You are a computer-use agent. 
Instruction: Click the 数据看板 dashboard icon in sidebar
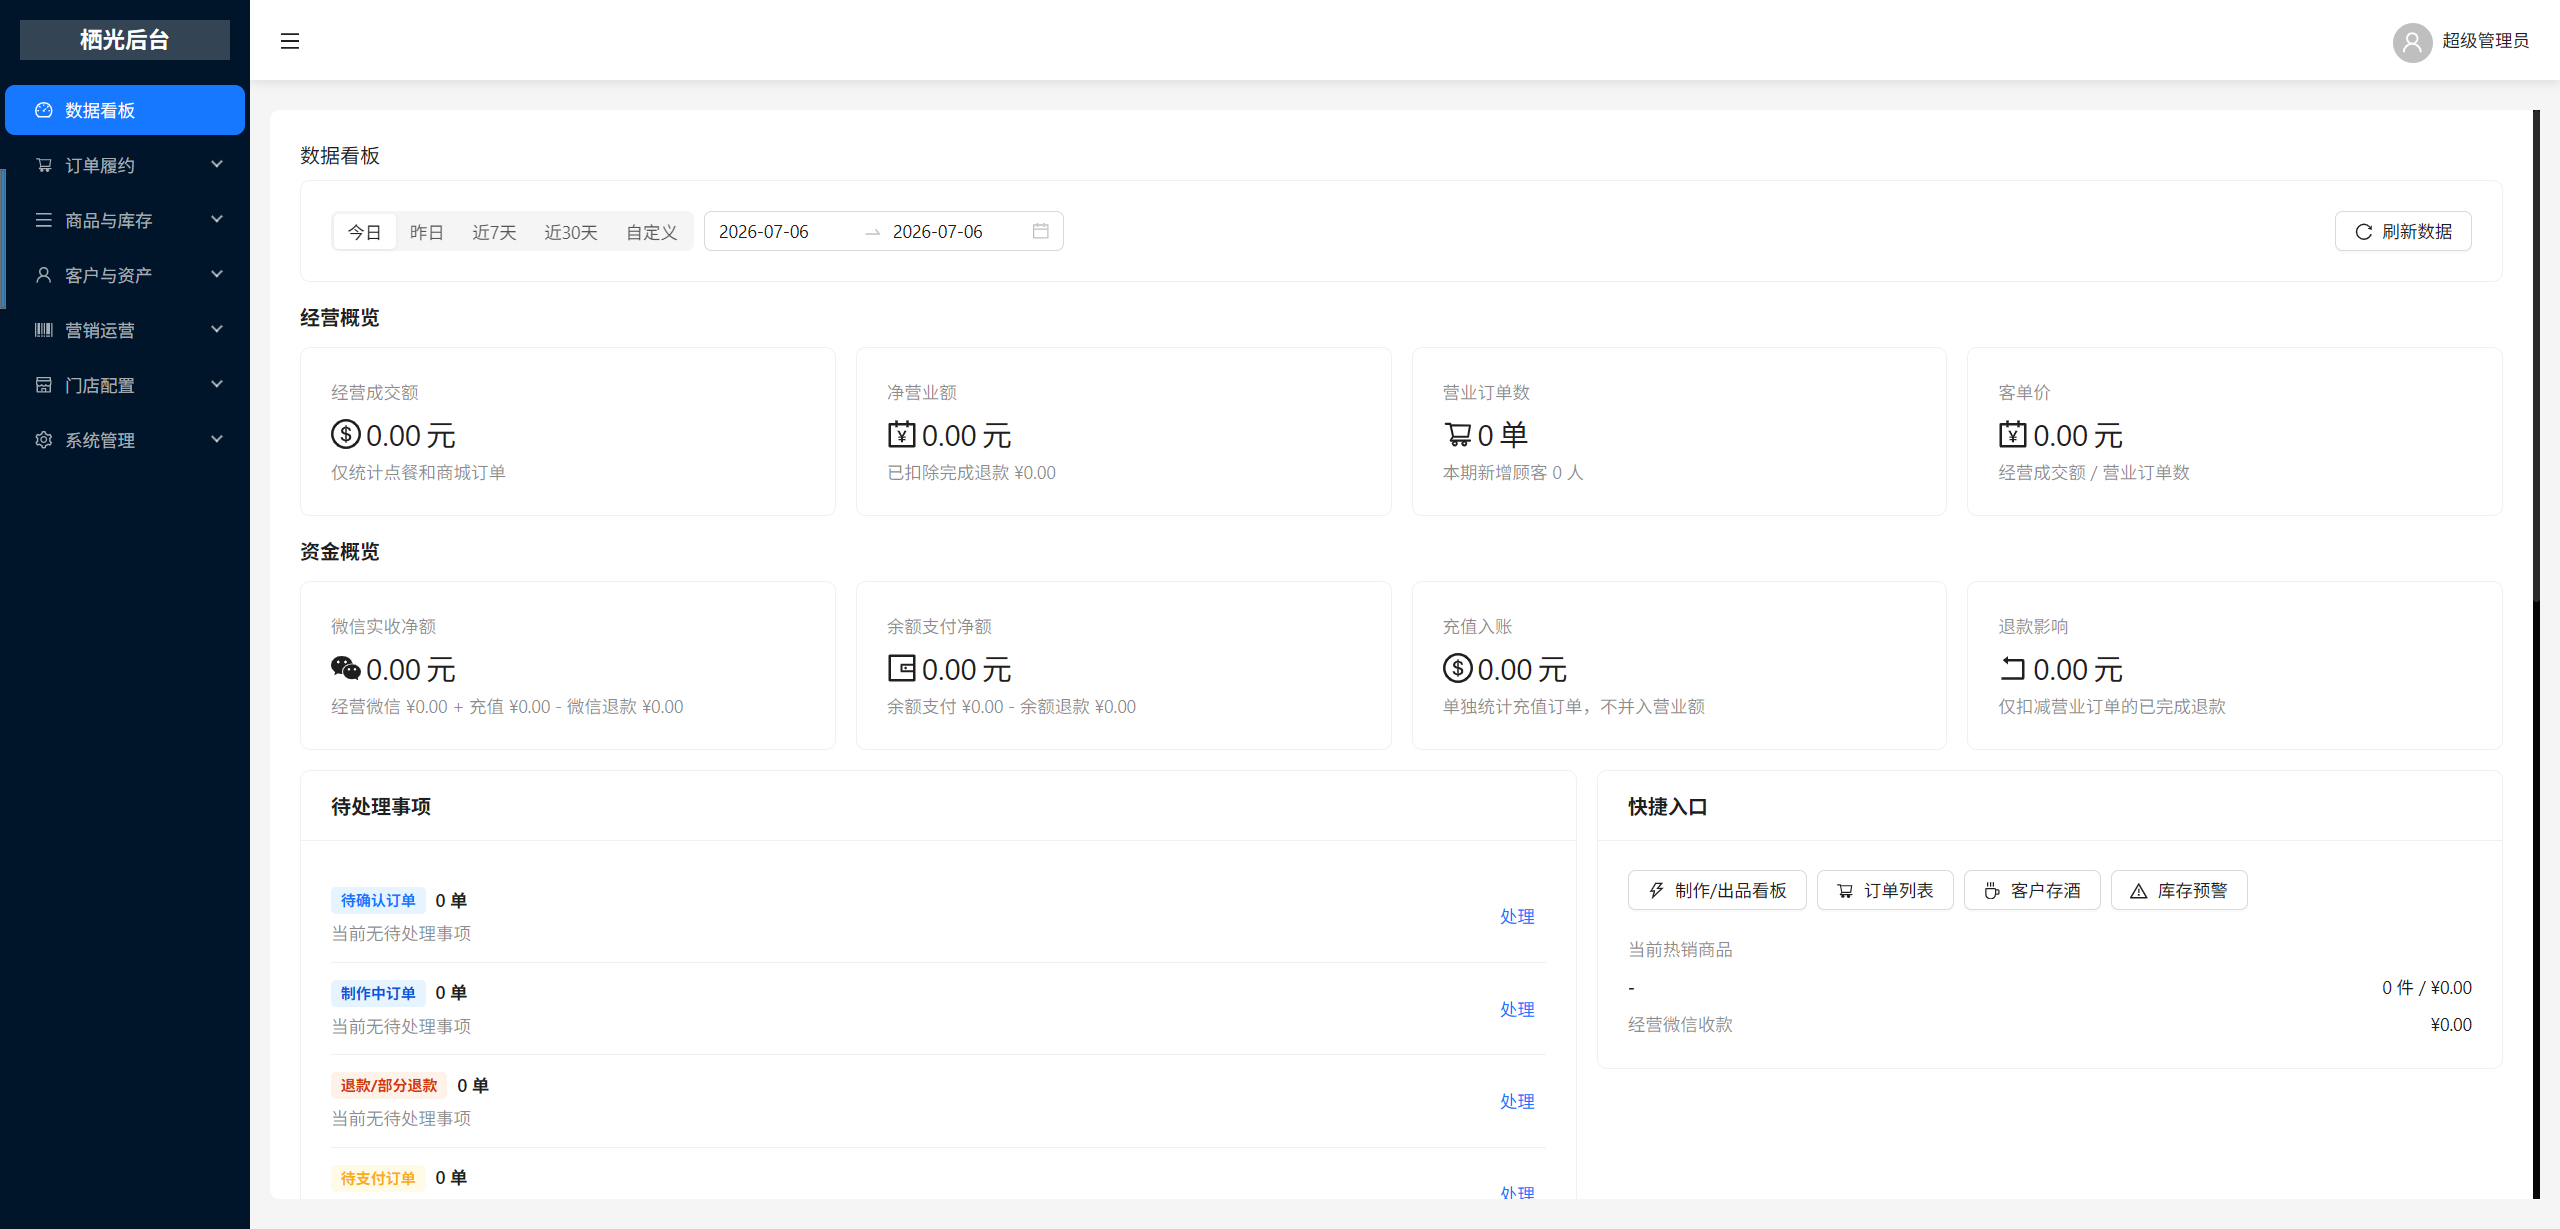[x=44, y=110]
